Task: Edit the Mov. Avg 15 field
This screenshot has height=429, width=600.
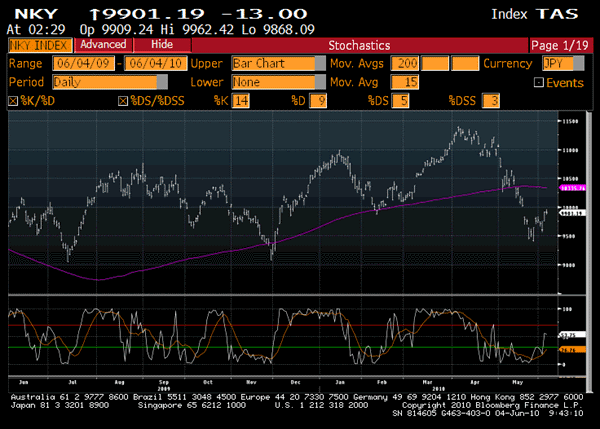Action: [x=405, y=82]
